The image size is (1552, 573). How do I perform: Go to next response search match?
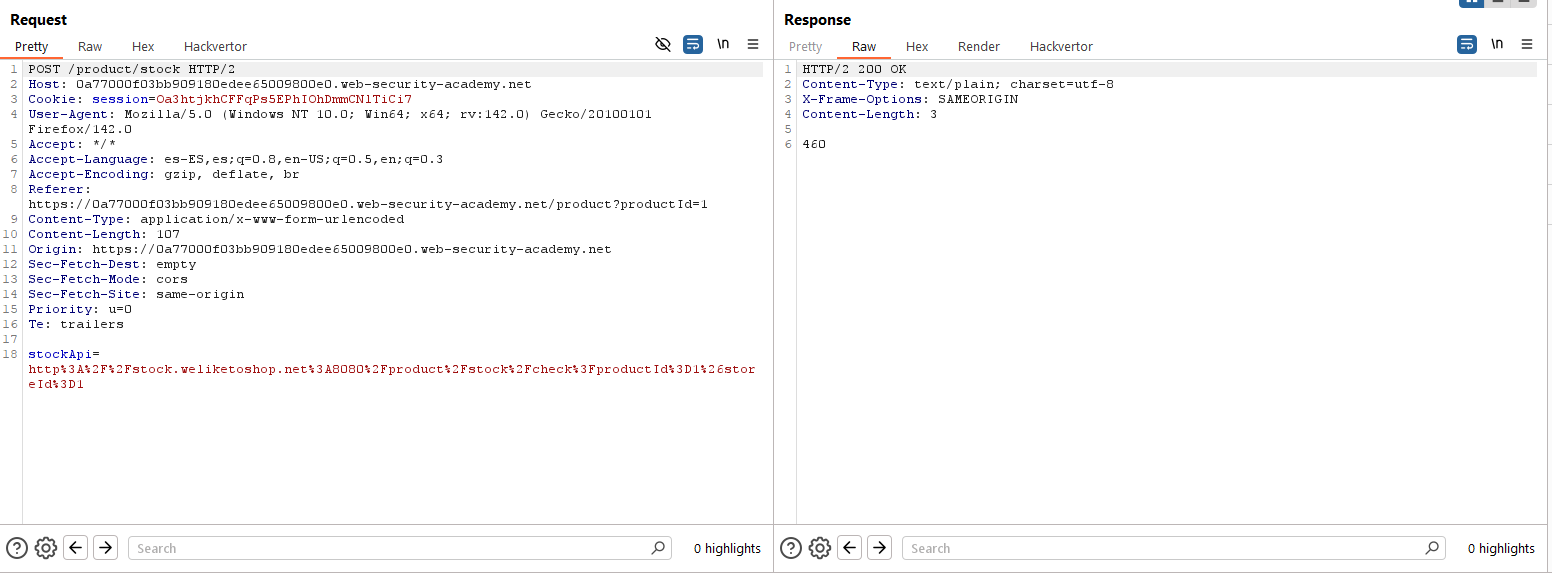point(879,548)
